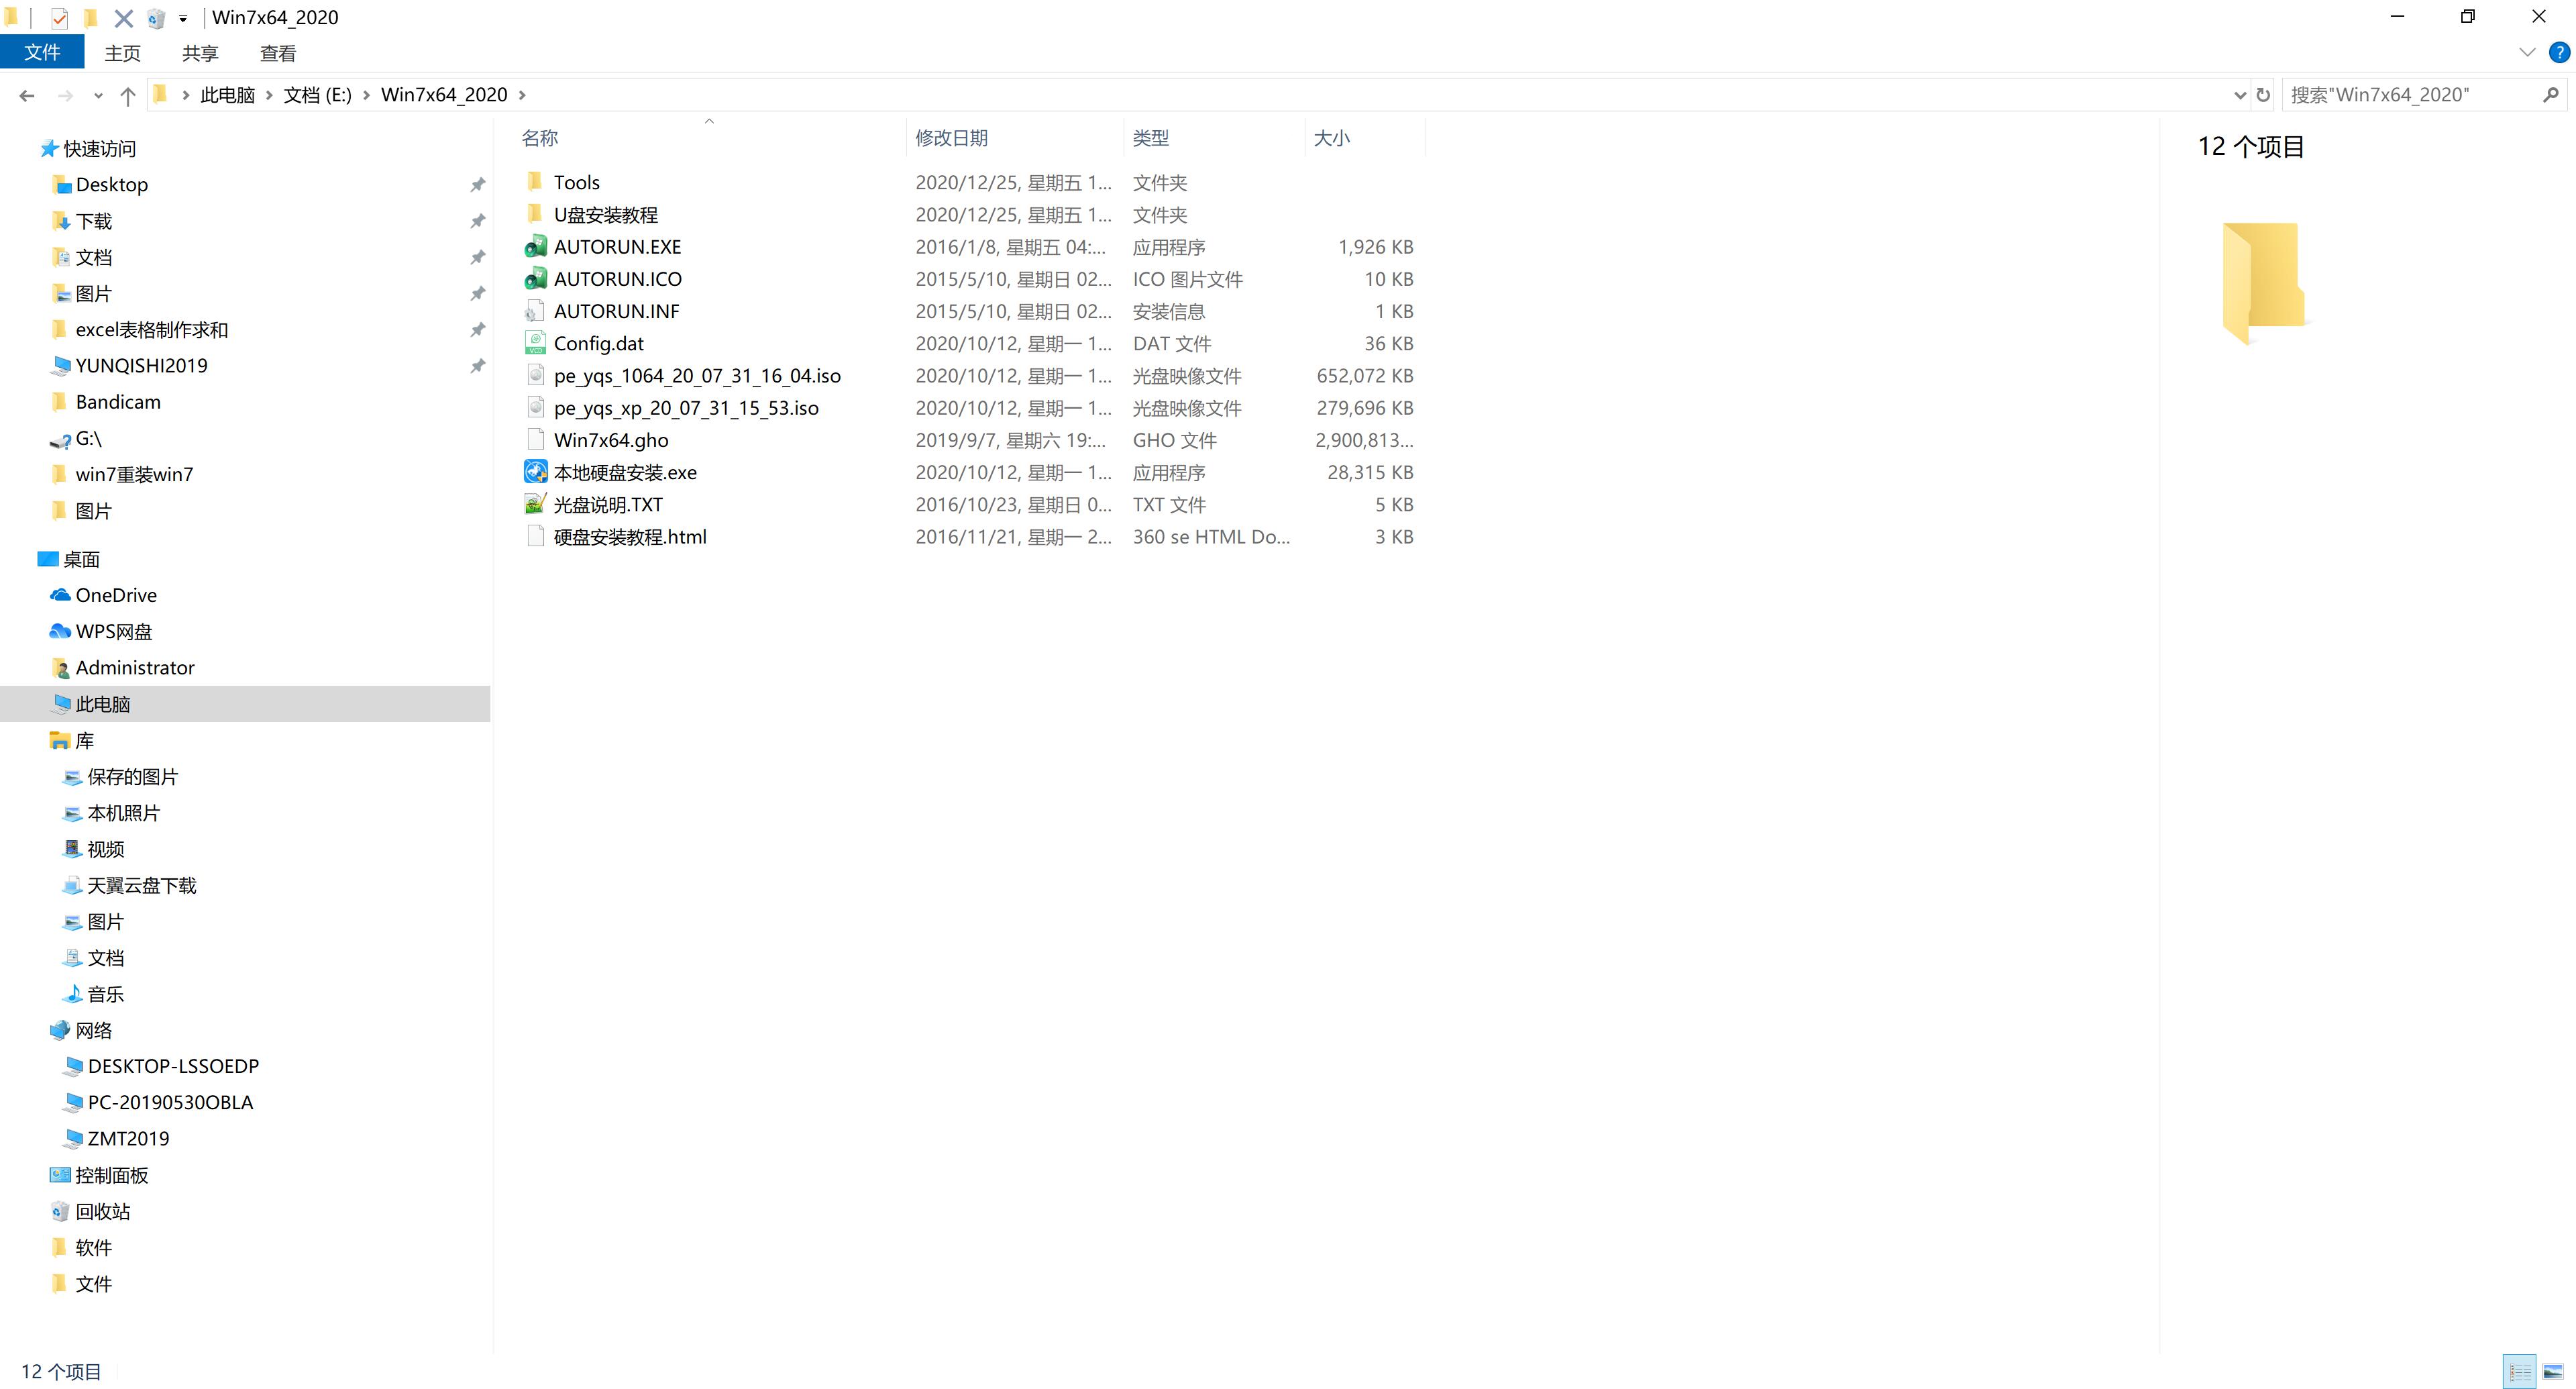Open Win7x64.gho GHO file
The height and width of the screenshot is (1389, 2576).
(x=610, y=440)
